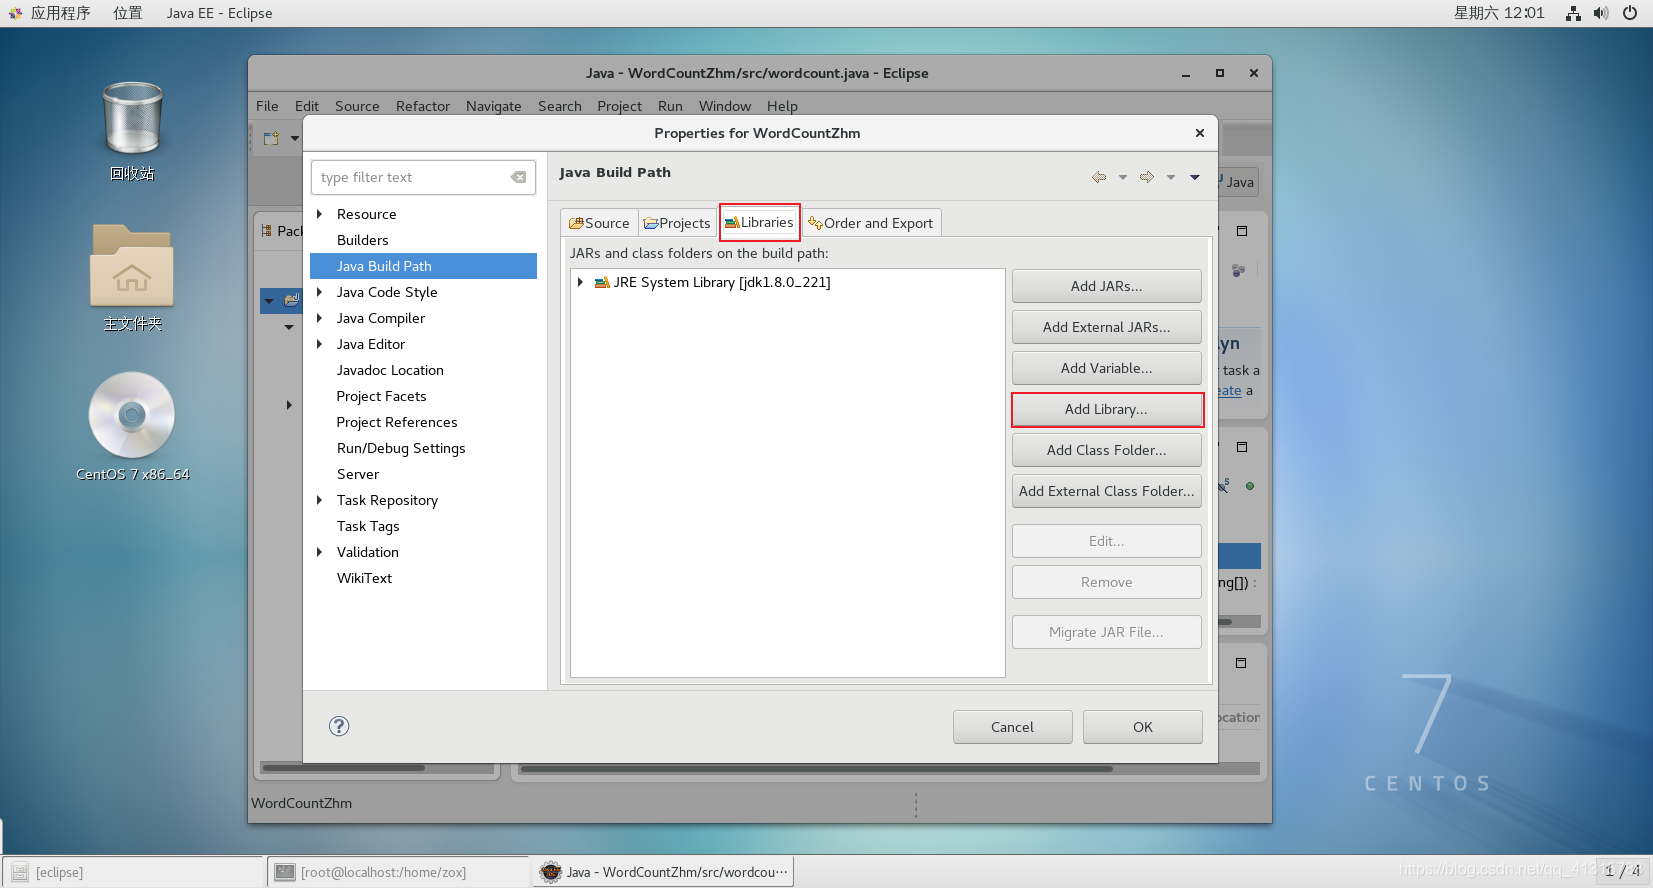Select the Java Build Path page
1653x888 pixels.
pos(423,266)
